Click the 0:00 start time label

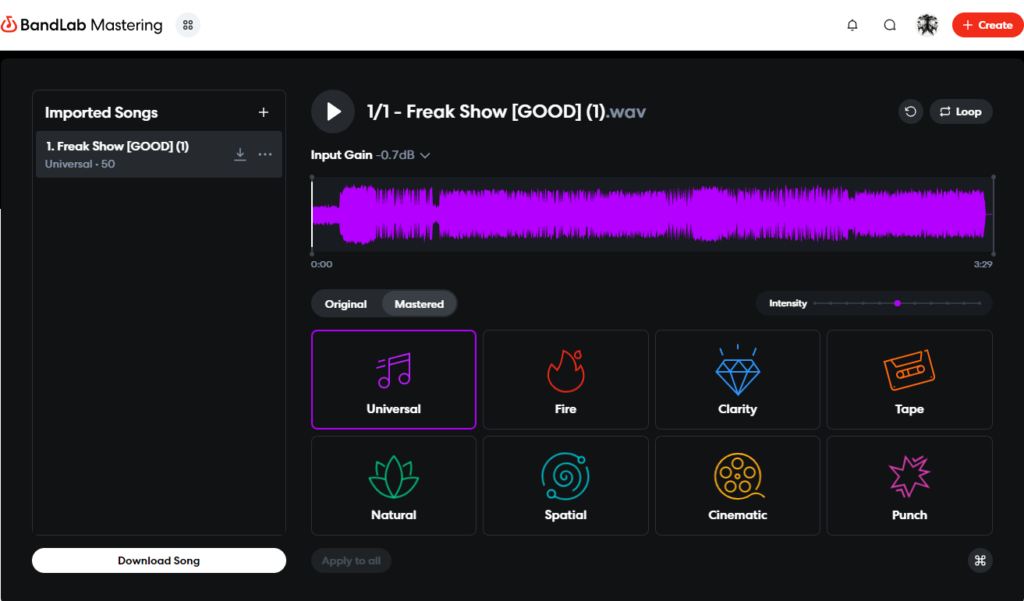(x=321, y=265)
